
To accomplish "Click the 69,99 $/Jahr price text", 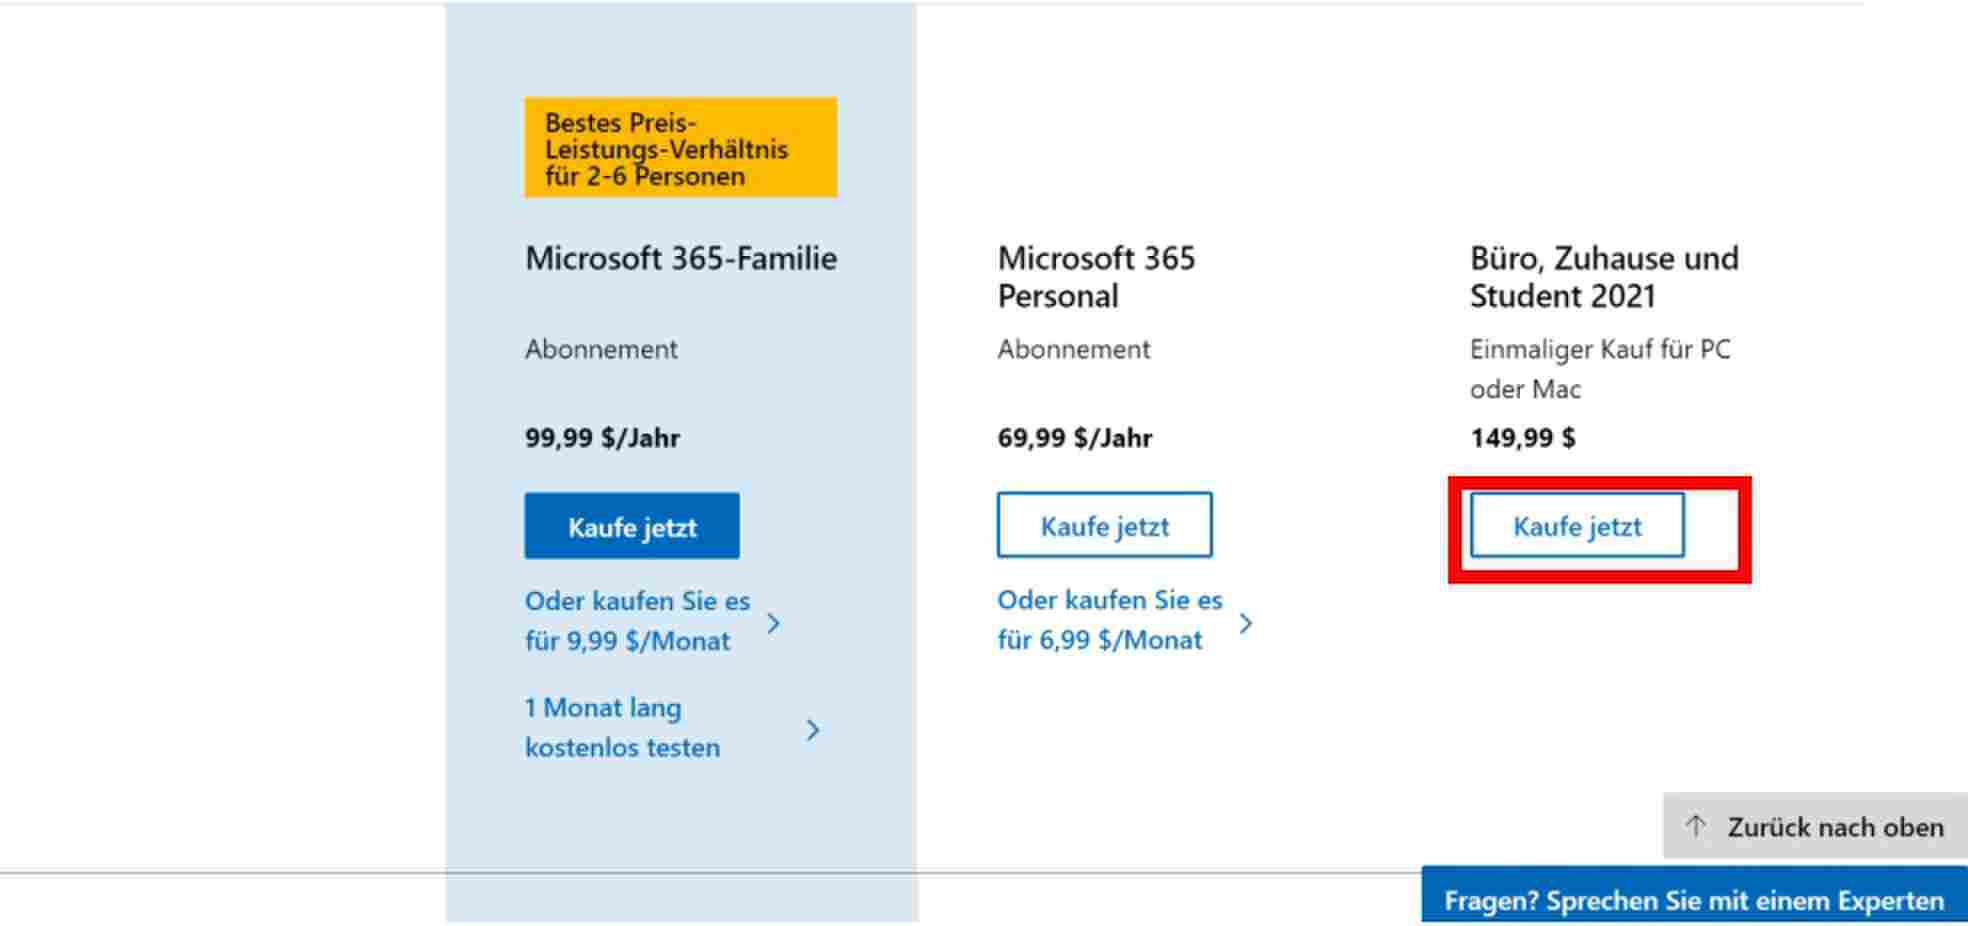I will click(x=1074, y=438).
